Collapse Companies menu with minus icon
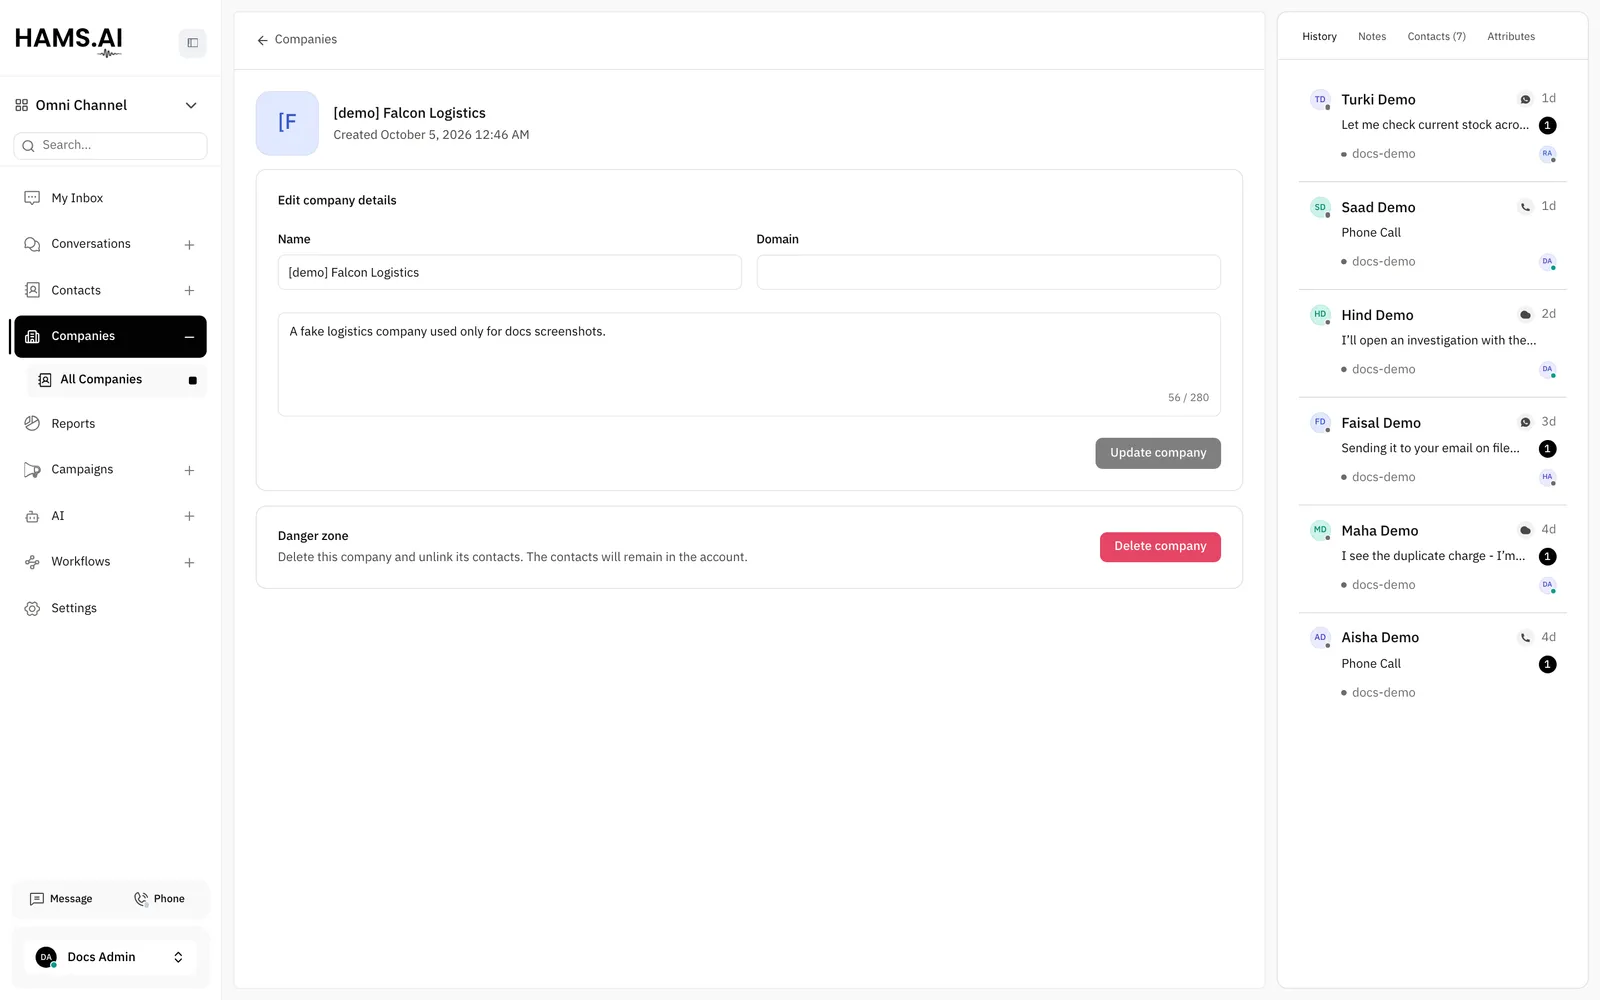1600x1000 pixels. (189, 337)
